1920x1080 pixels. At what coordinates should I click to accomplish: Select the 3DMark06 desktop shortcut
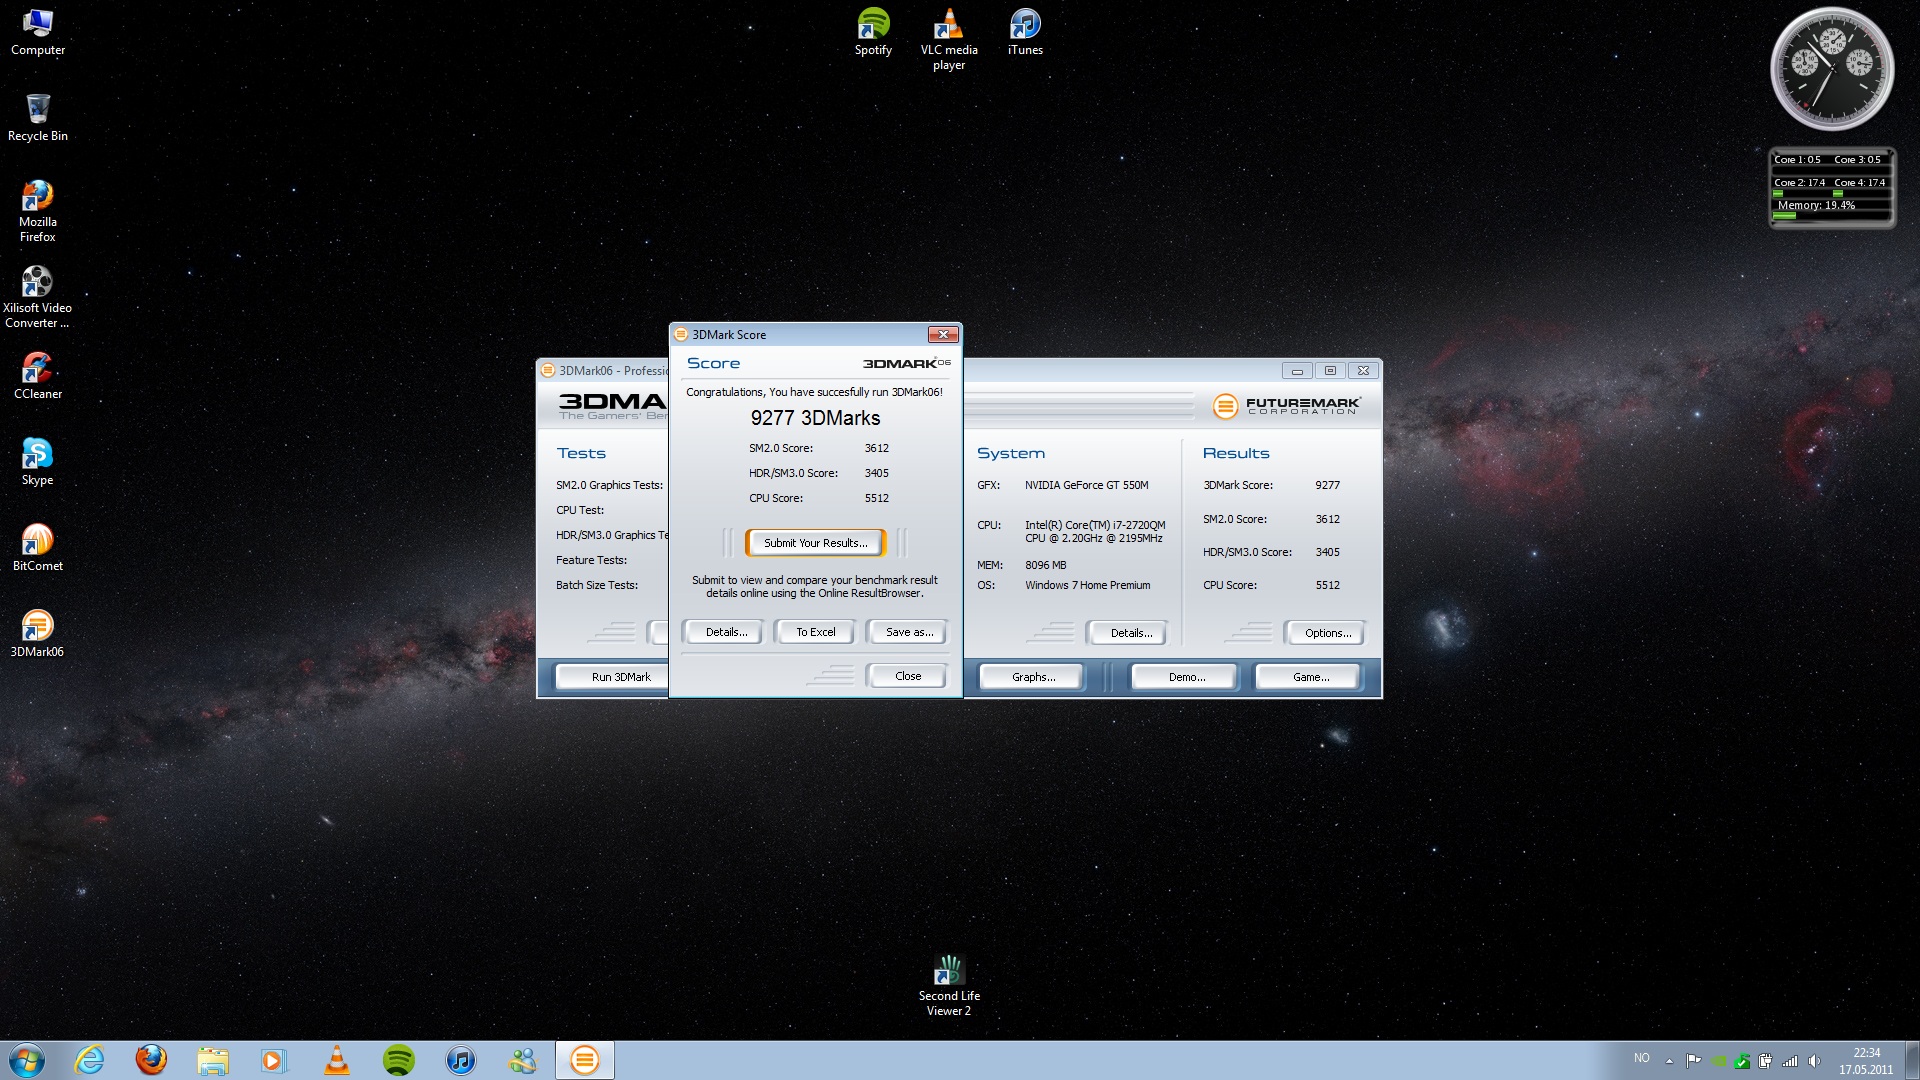(37, 634)
